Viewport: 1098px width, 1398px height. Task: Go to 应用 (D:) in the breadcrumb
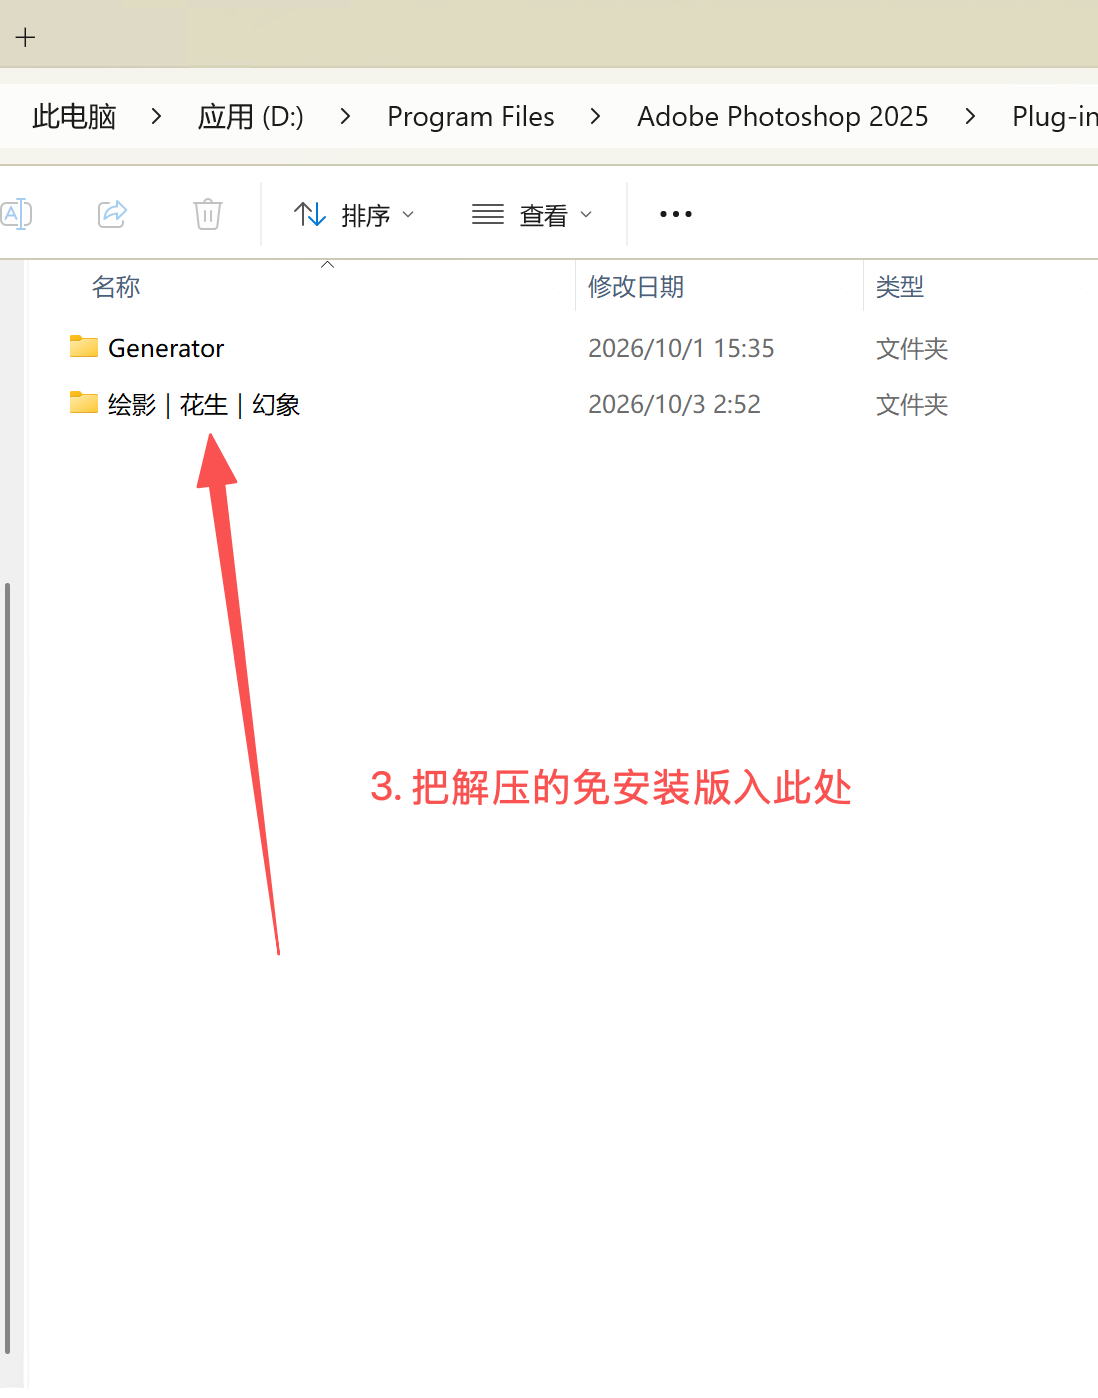(x=250, y=117)
